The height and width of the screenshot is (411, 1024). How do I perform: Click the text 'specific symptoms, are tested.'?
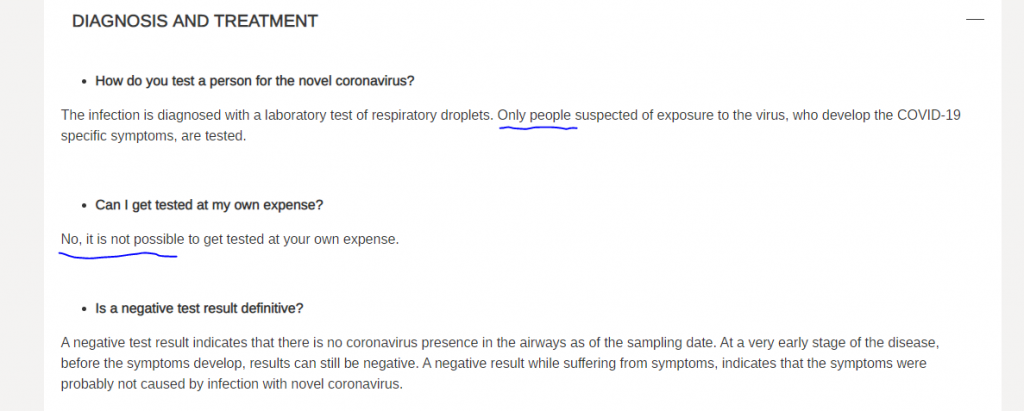[153, 137]
